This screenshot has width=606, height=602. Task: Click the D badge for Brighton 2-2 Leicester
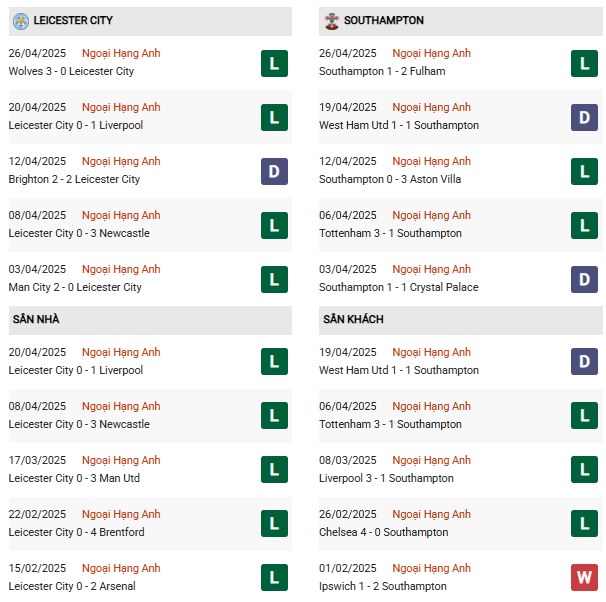point(274,171)
